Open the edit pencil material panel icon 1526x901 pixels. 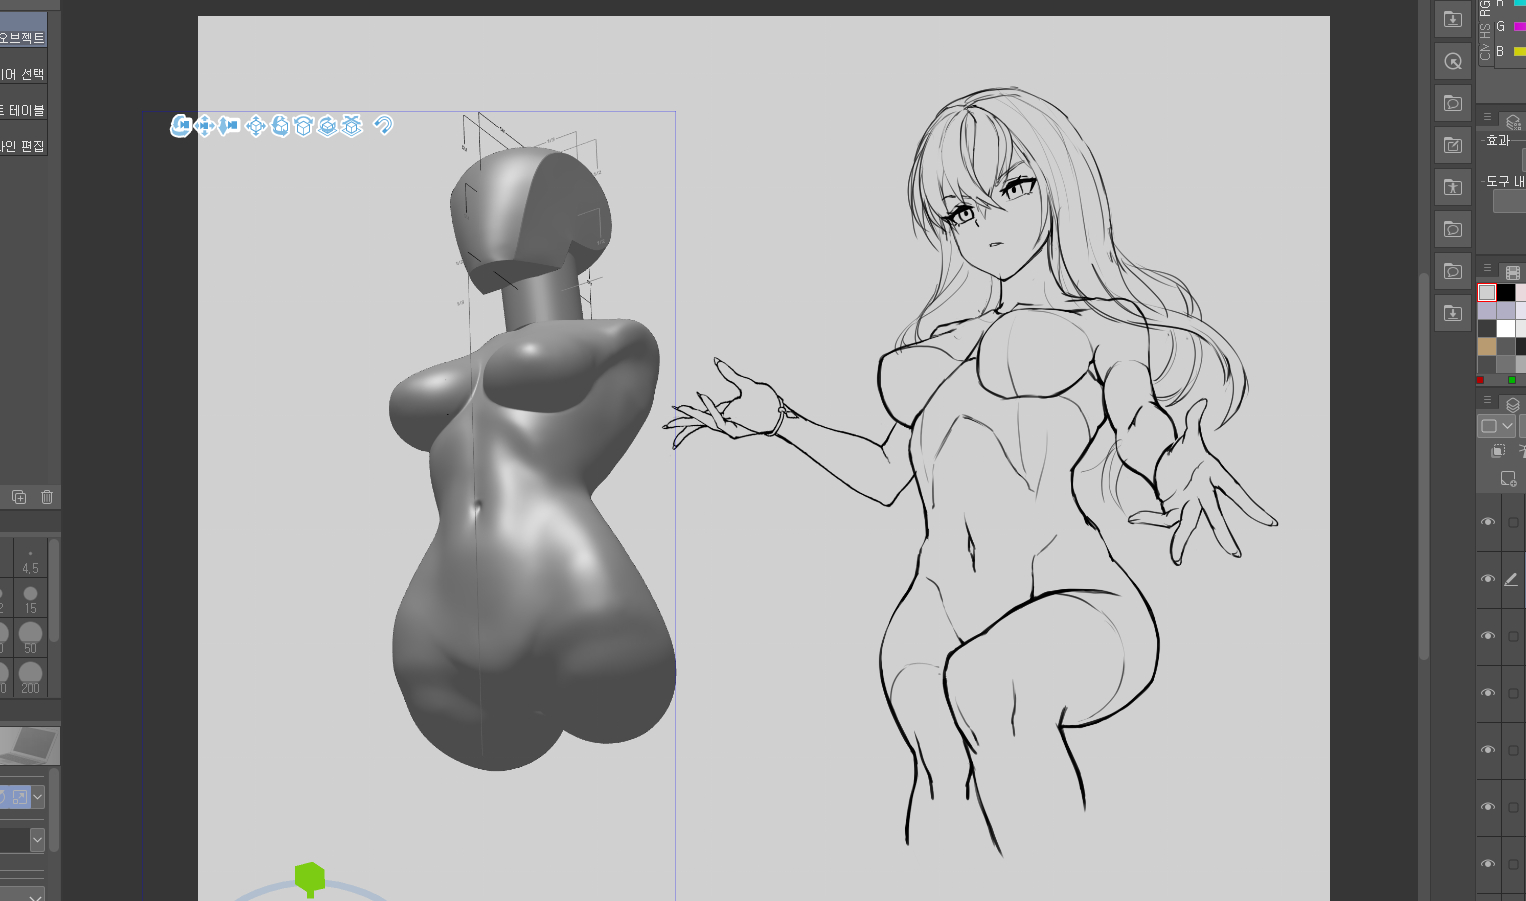[x=1453, y=145]
